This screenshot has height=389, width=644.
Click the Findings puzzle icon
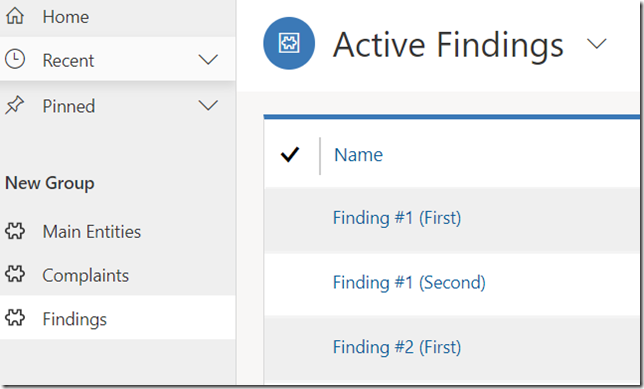[15, 318]
